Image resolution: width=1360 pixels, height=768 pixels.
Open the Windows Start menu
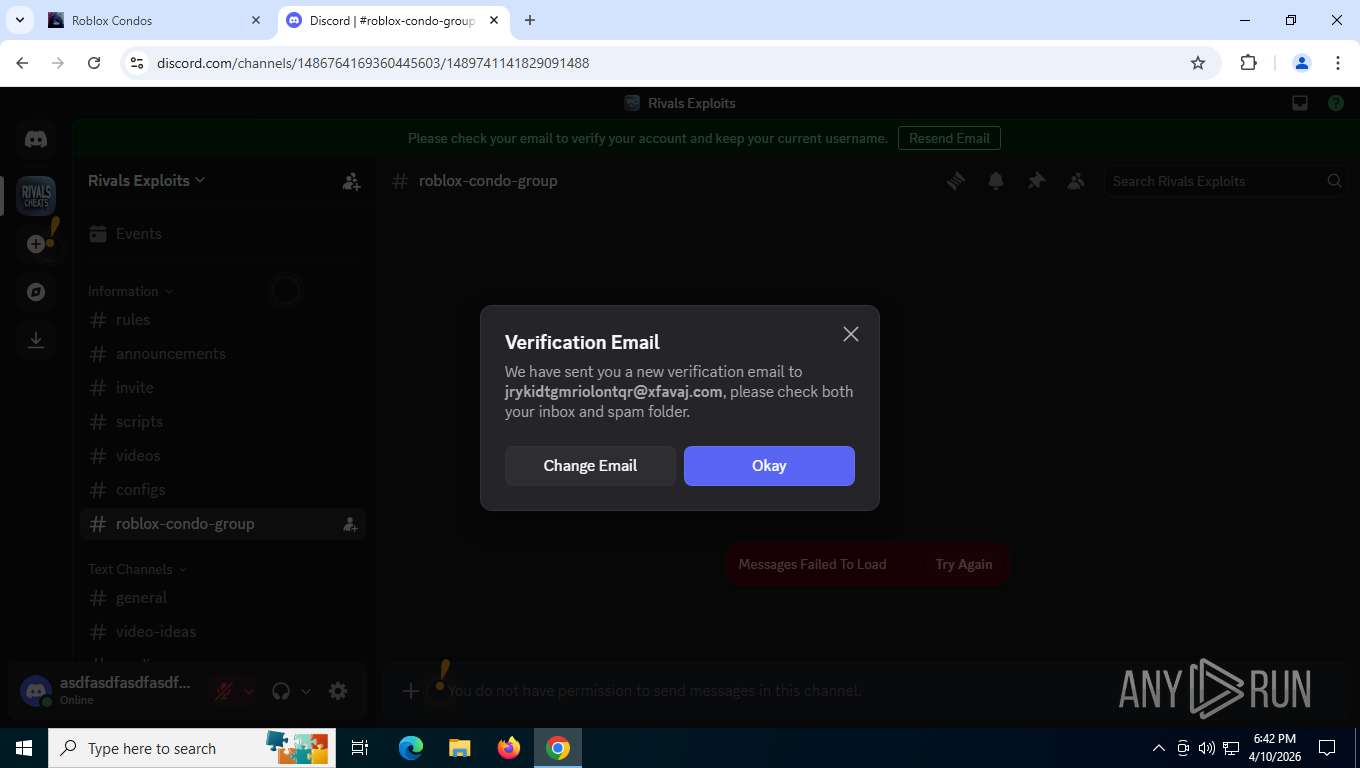click(24, 748)
